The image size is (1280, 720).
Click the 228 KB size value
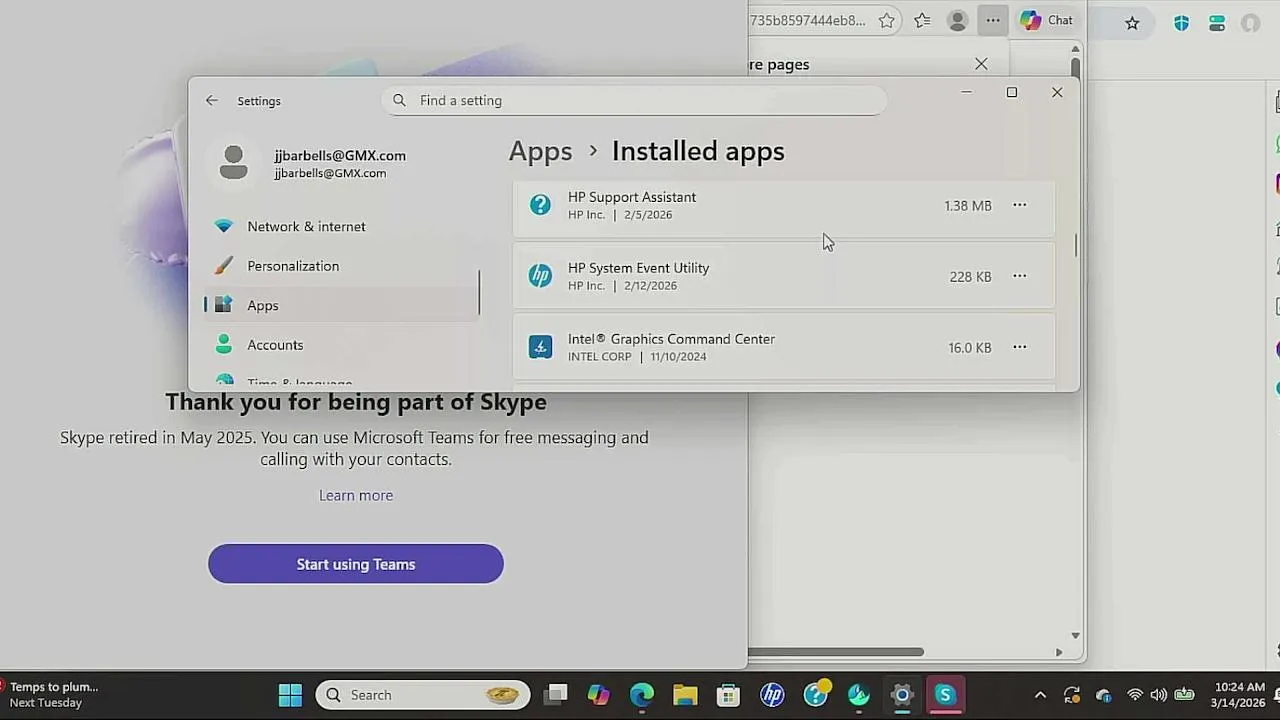tap(970, 276)
